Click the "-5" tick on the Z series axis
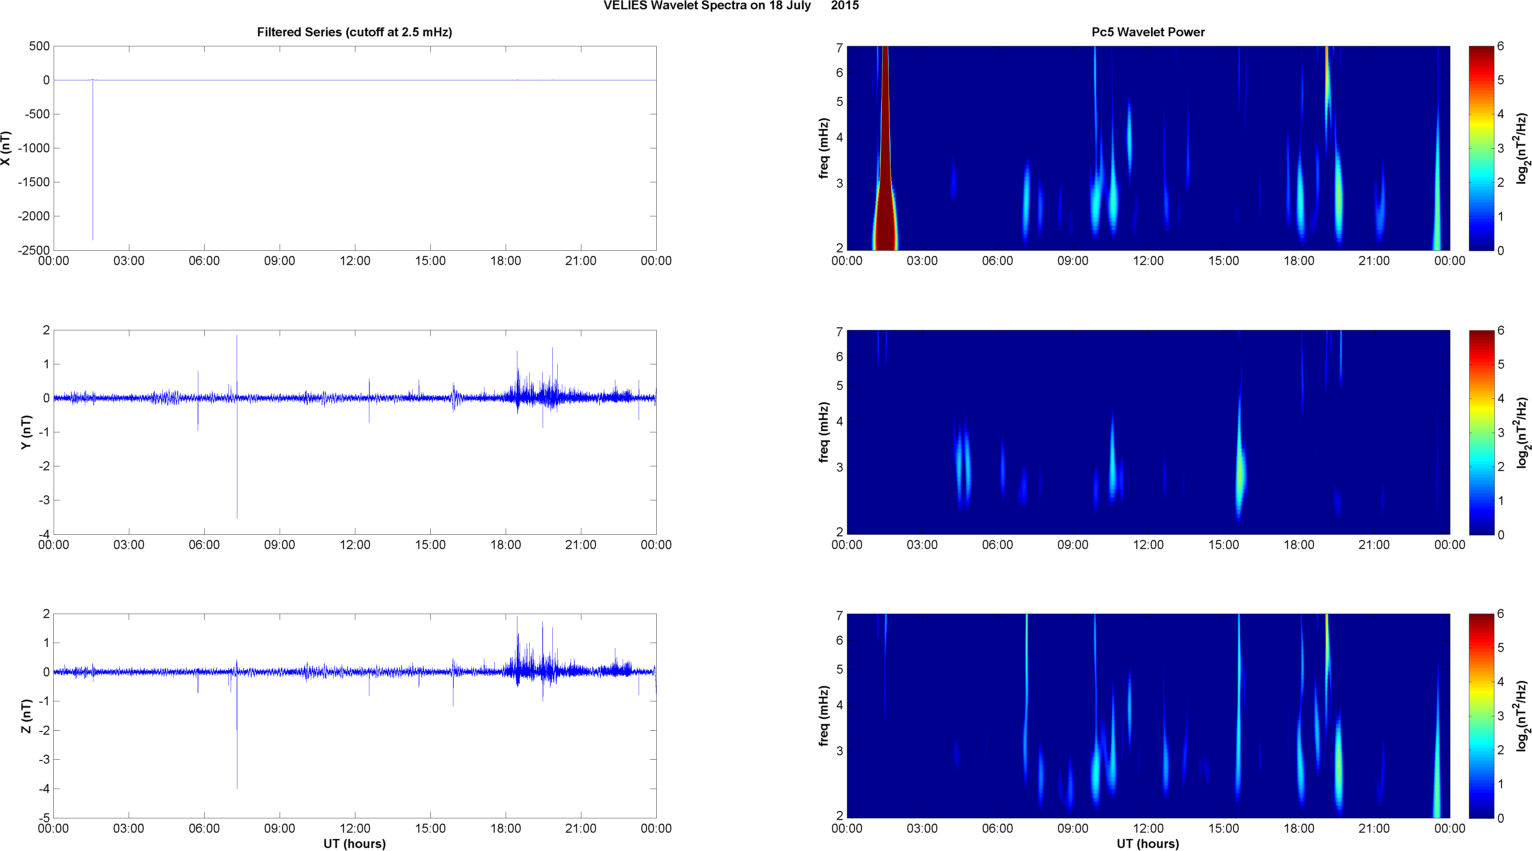The width and height of the screenshot is (1532, 851). 44,818
